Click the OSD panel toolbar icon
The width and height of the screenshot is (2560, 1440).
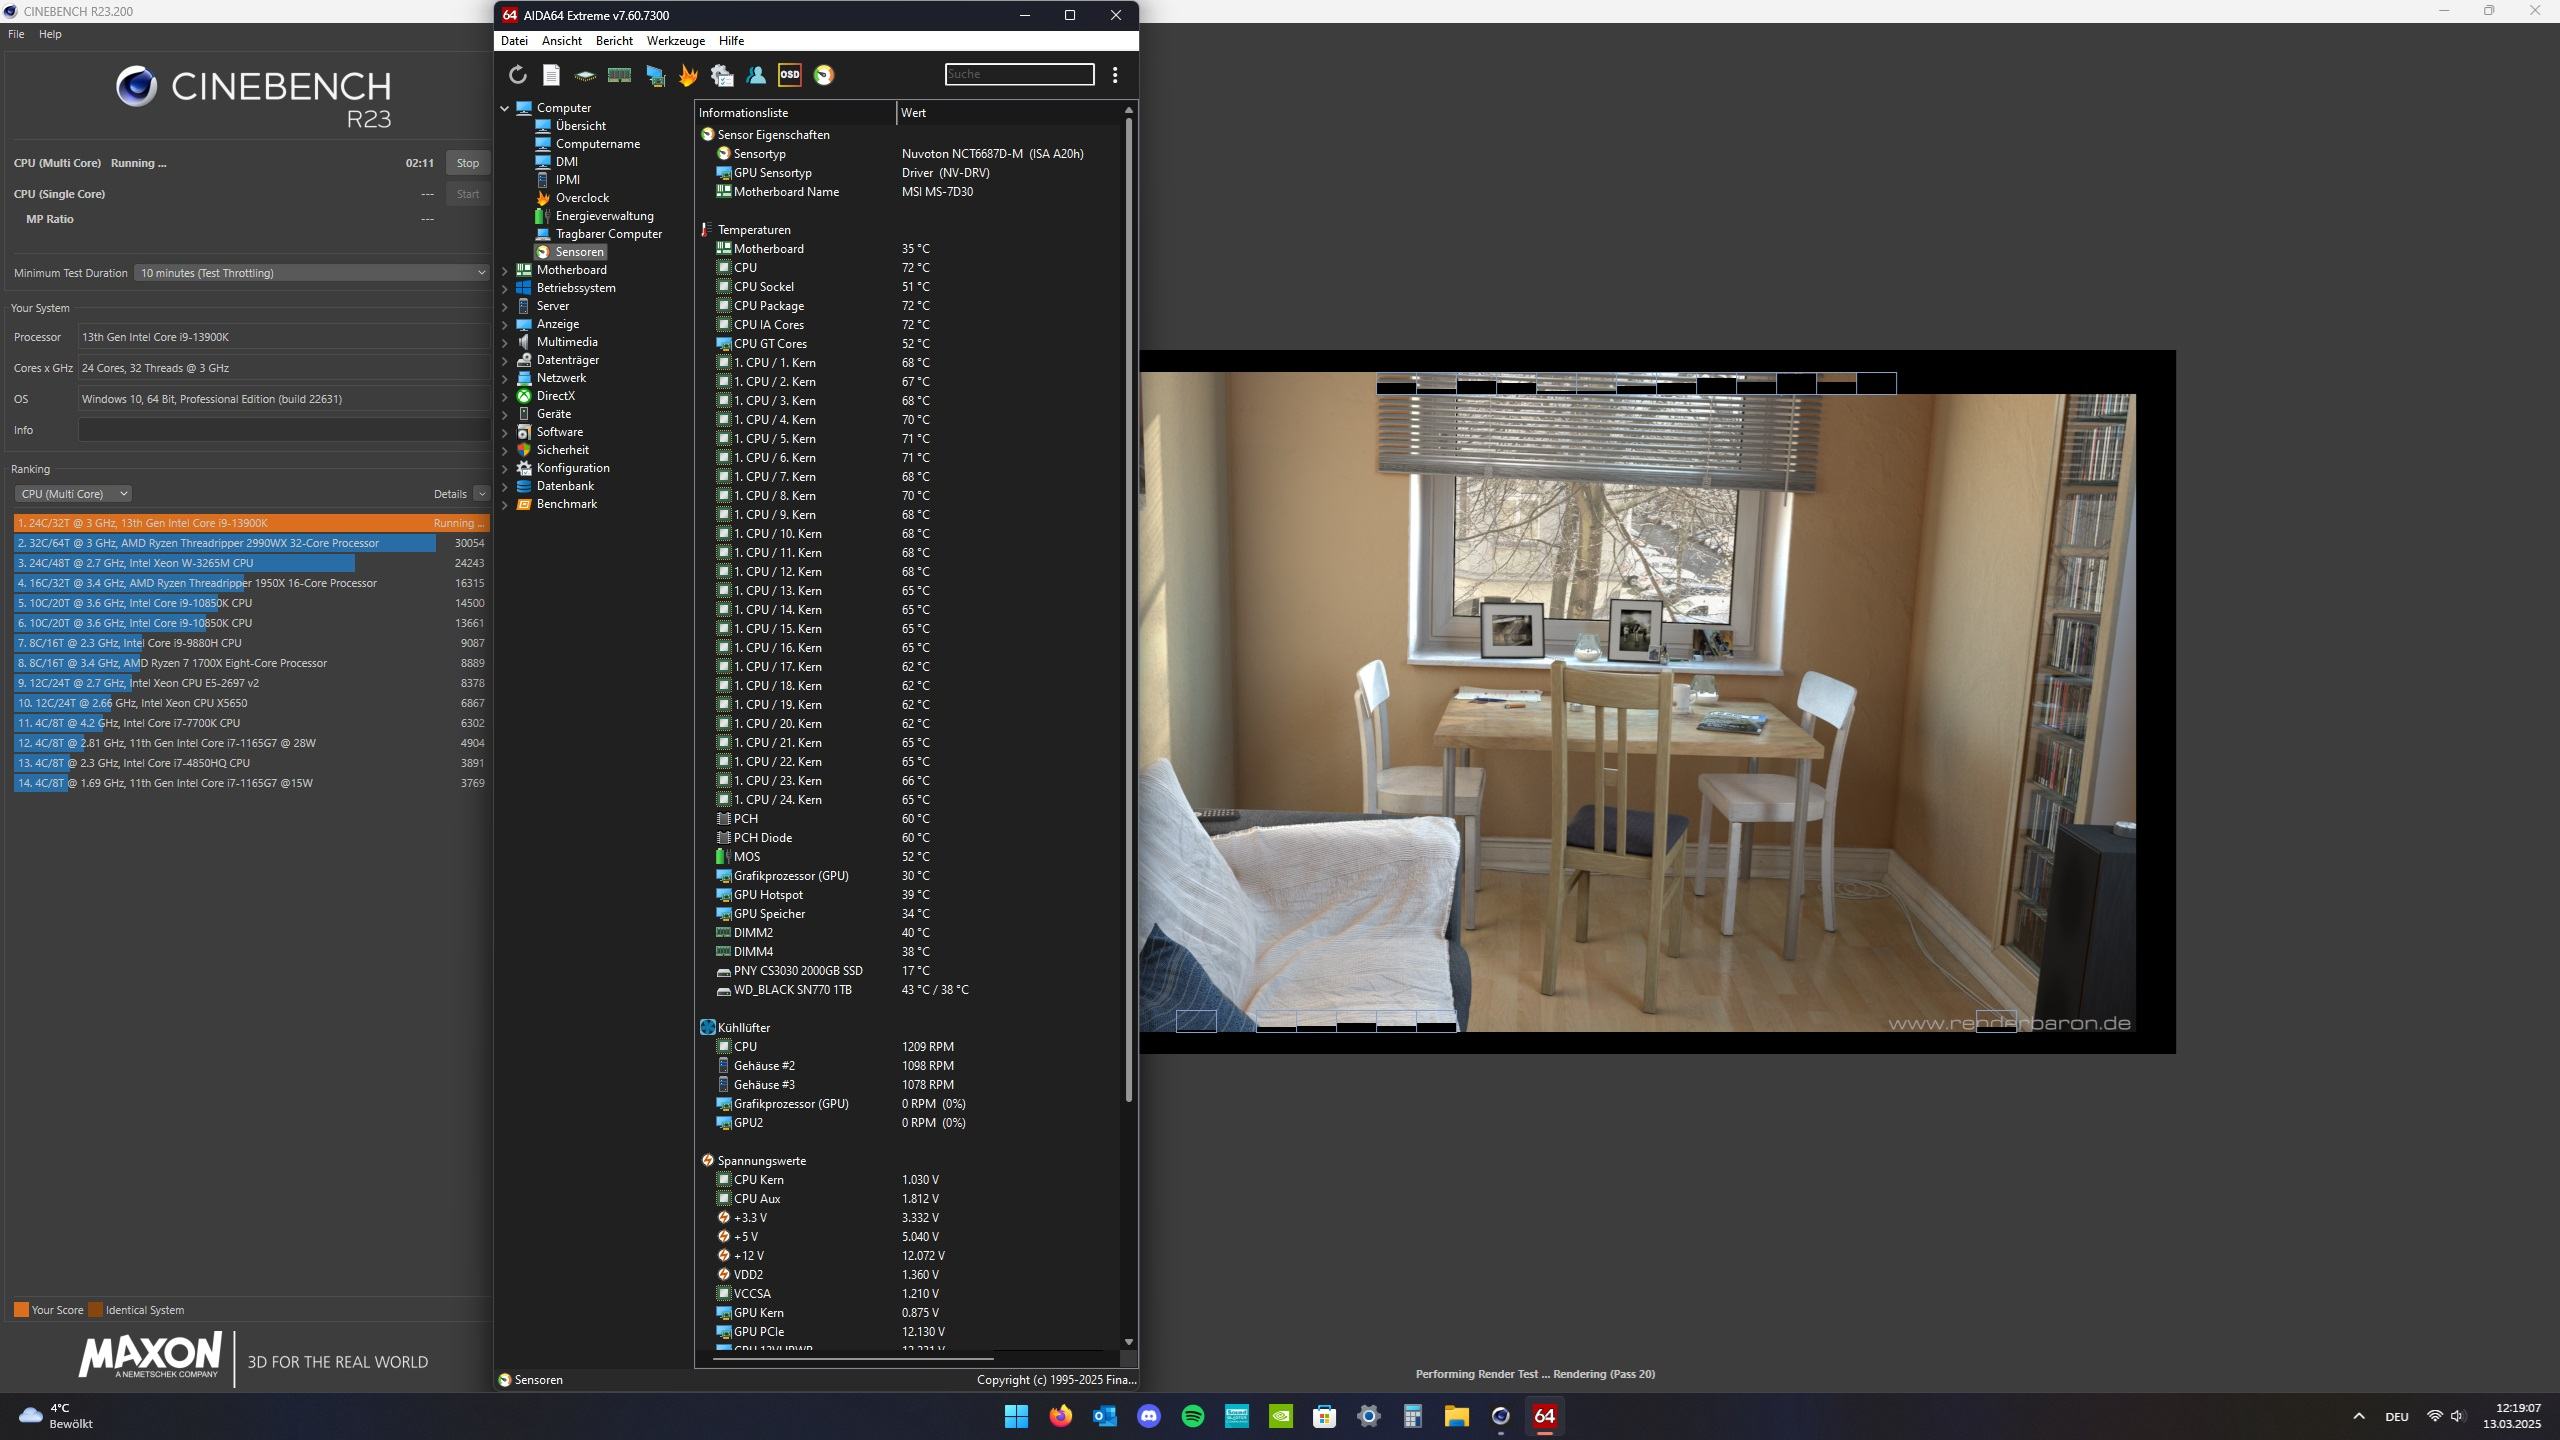pos(790,75)
